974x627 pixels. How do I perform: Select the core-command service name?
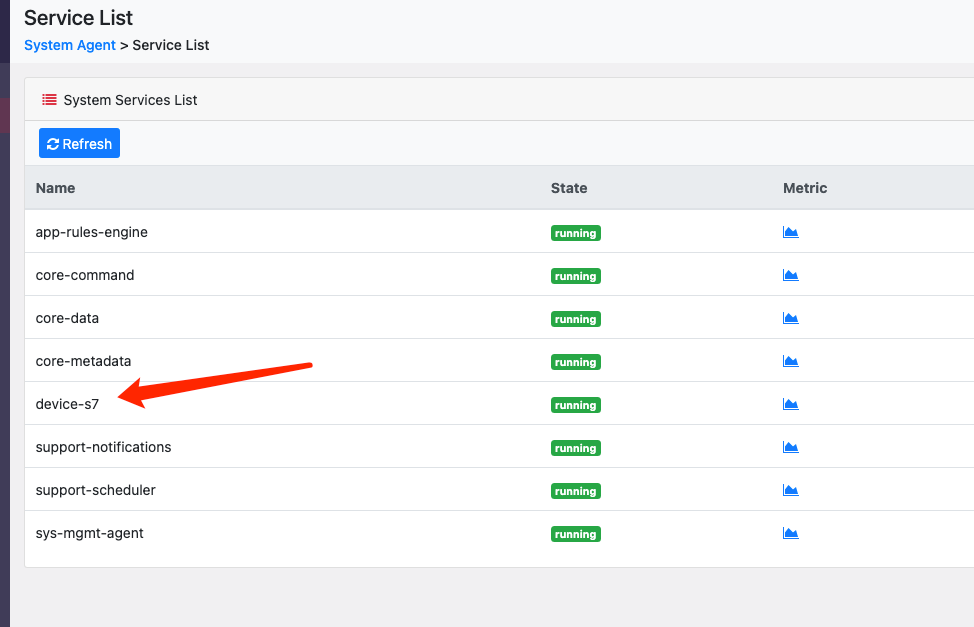coord(85,275)
